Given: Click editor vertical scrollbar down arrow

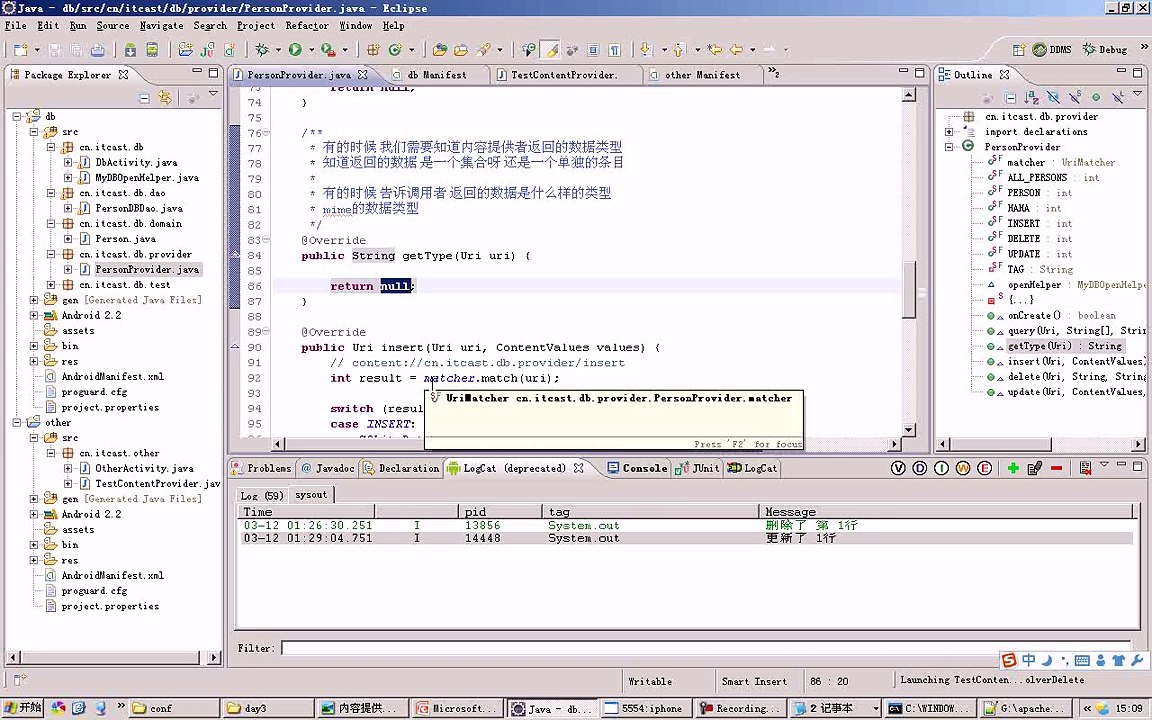Looking at the screenshot, I should point(909,430).
